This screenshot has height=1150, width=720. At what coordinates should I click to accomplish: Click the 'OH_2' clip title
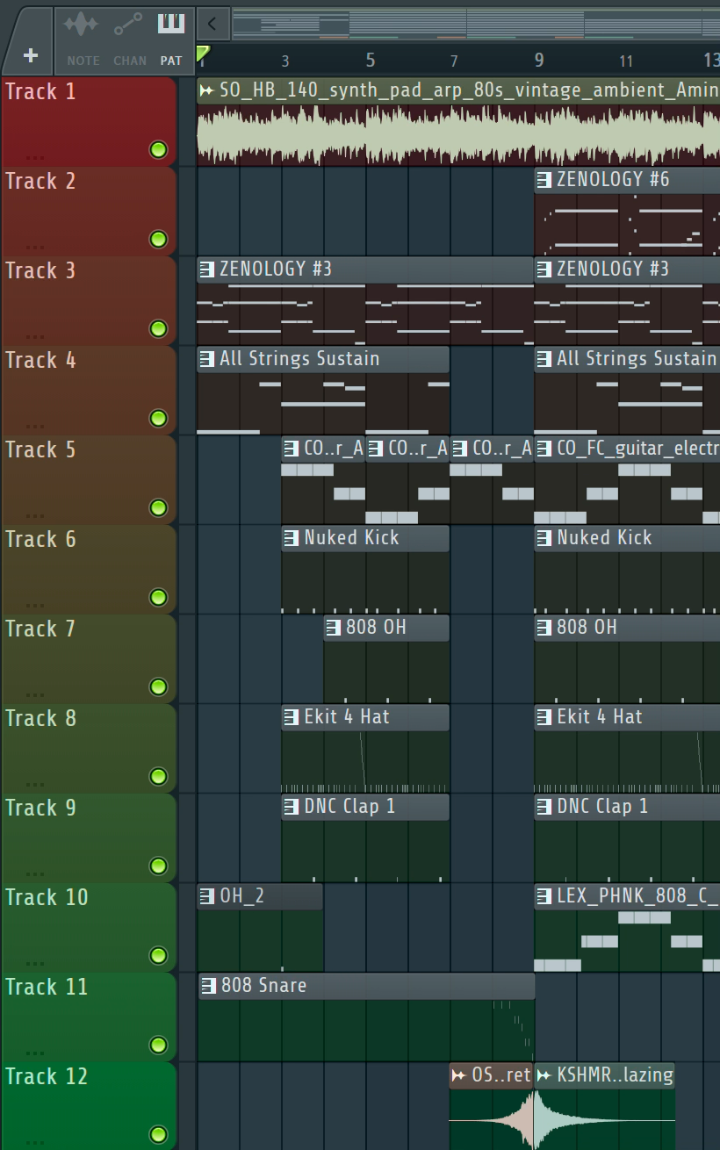242,896
